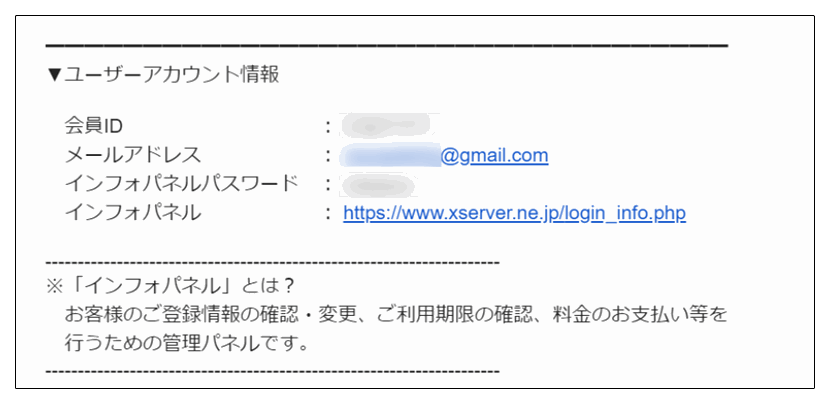Click the 会員ID label
The image size is (830, 404).
click(94, 126)
